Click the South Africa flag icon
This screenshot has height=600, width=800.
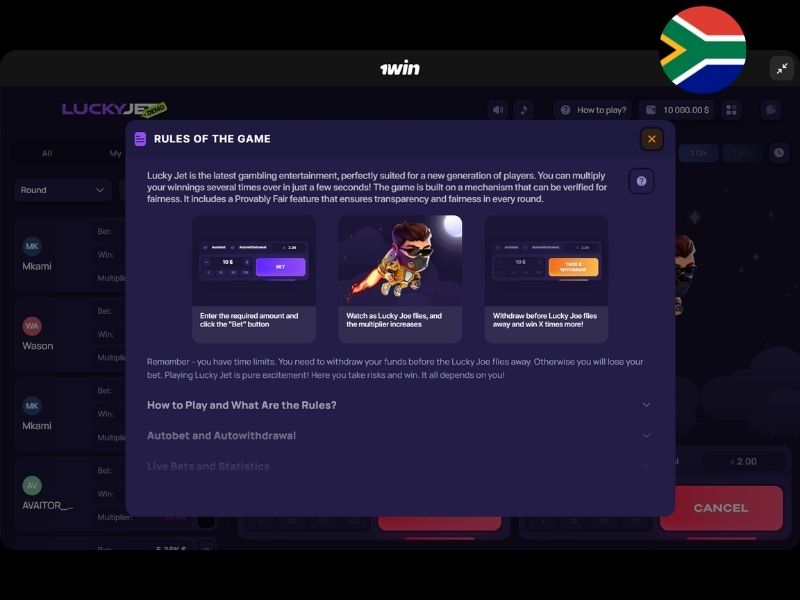point(703,50)
